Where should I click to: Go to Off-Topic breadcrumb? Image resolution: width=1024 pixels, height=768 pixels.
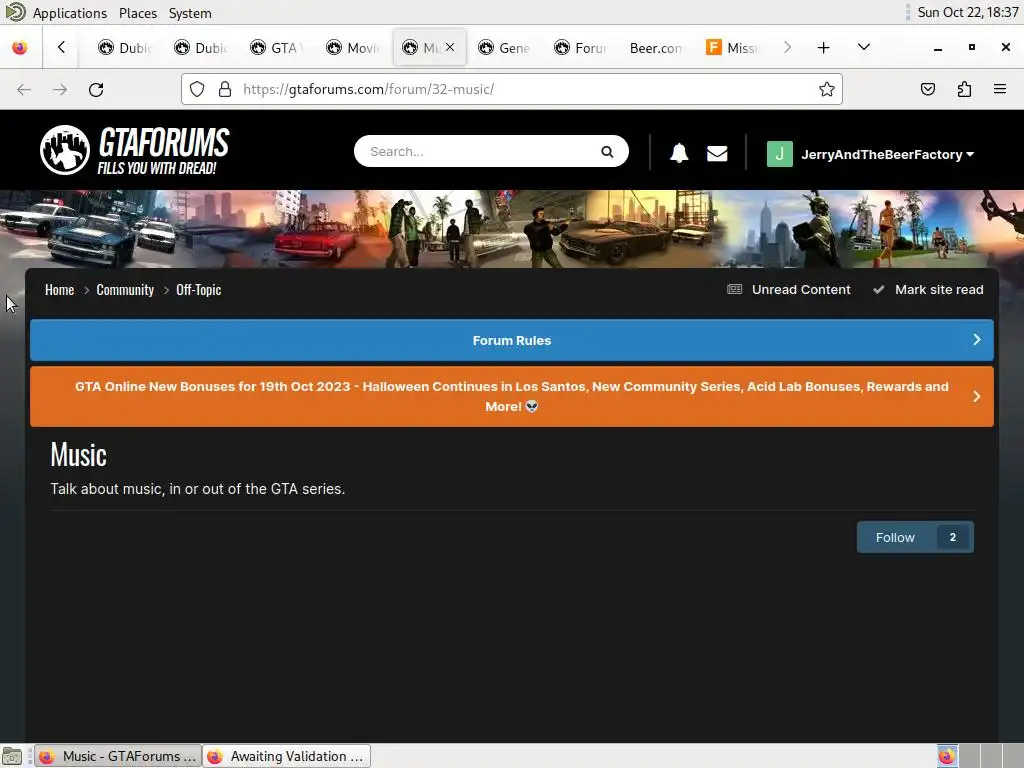coord(199,290)
